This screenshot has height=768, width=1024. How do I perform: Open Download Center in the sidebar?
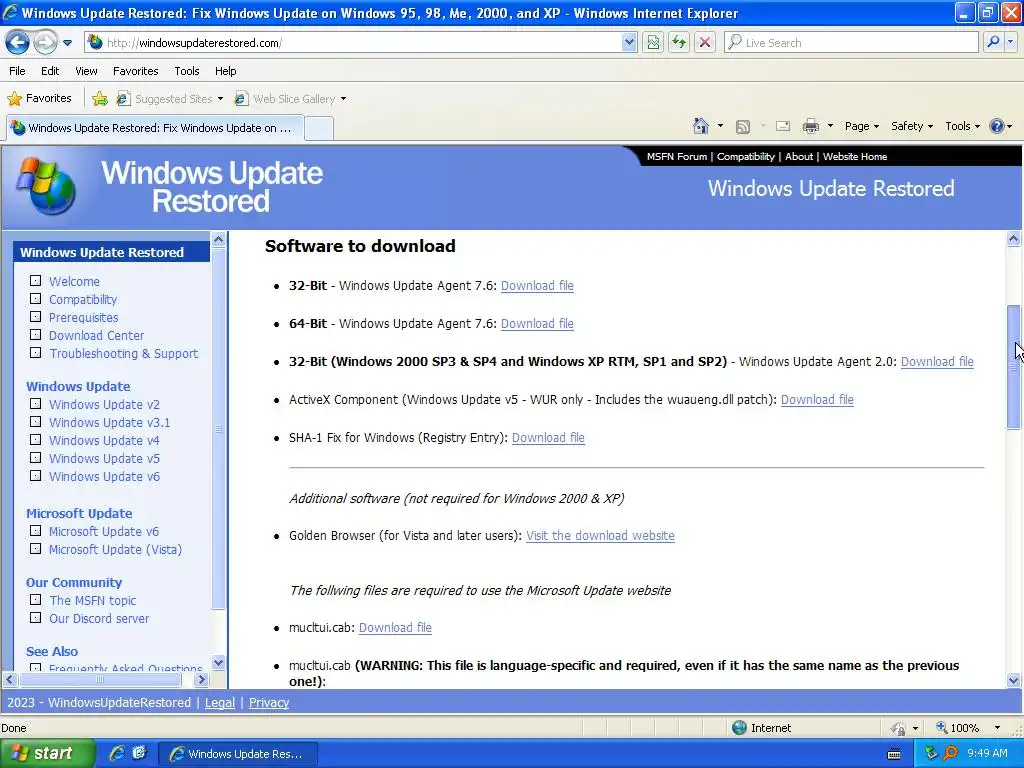tap(96, 336)
